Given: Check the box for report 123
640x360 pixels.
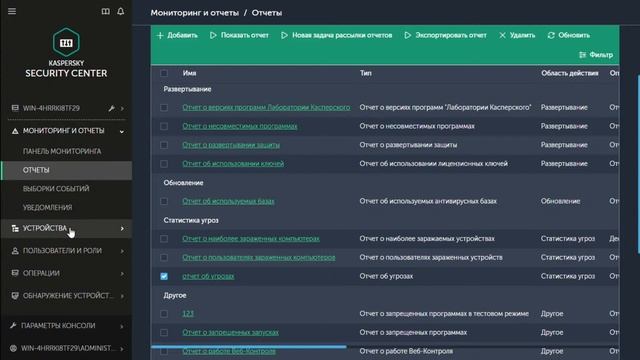Looking at the screenshot, I should (164, 314).
